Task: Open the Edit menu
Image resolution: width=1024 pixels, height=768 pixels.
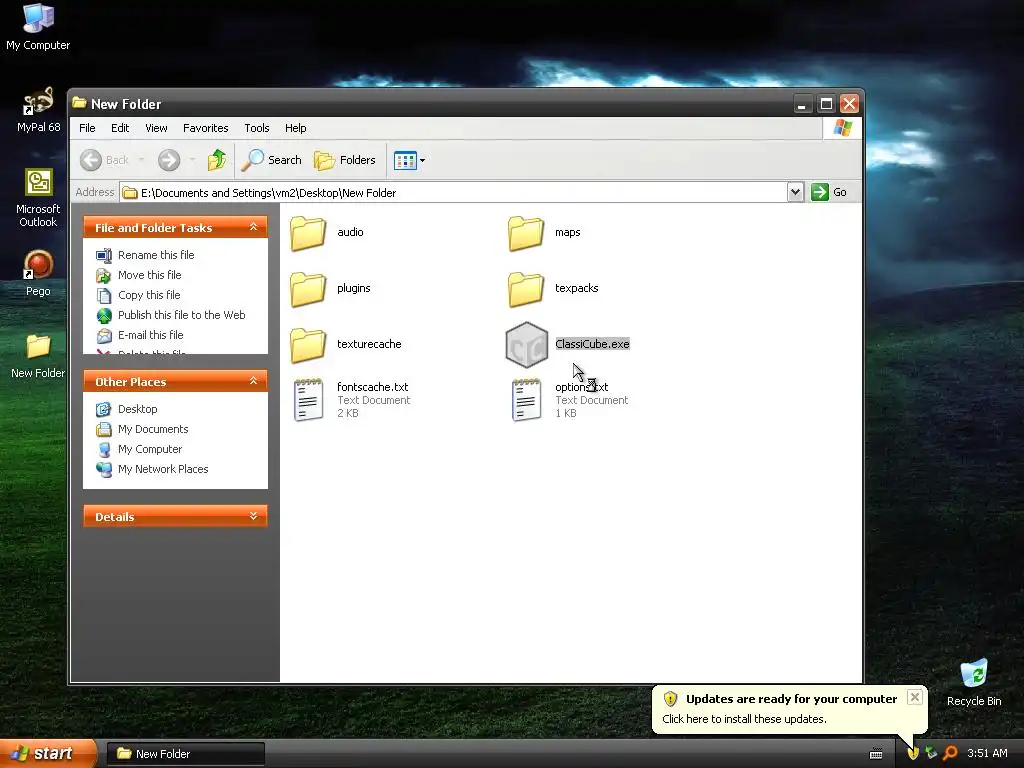Action: (120, 128)
